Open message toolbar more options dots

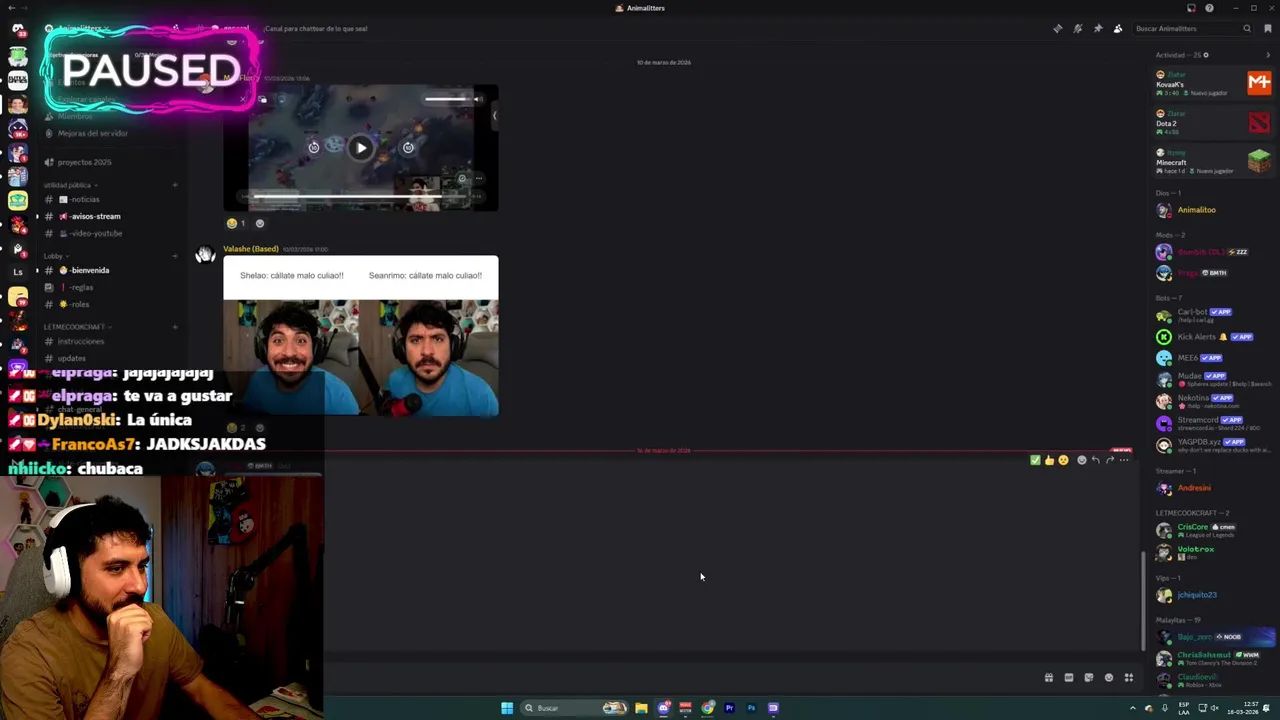point(1124,460)
